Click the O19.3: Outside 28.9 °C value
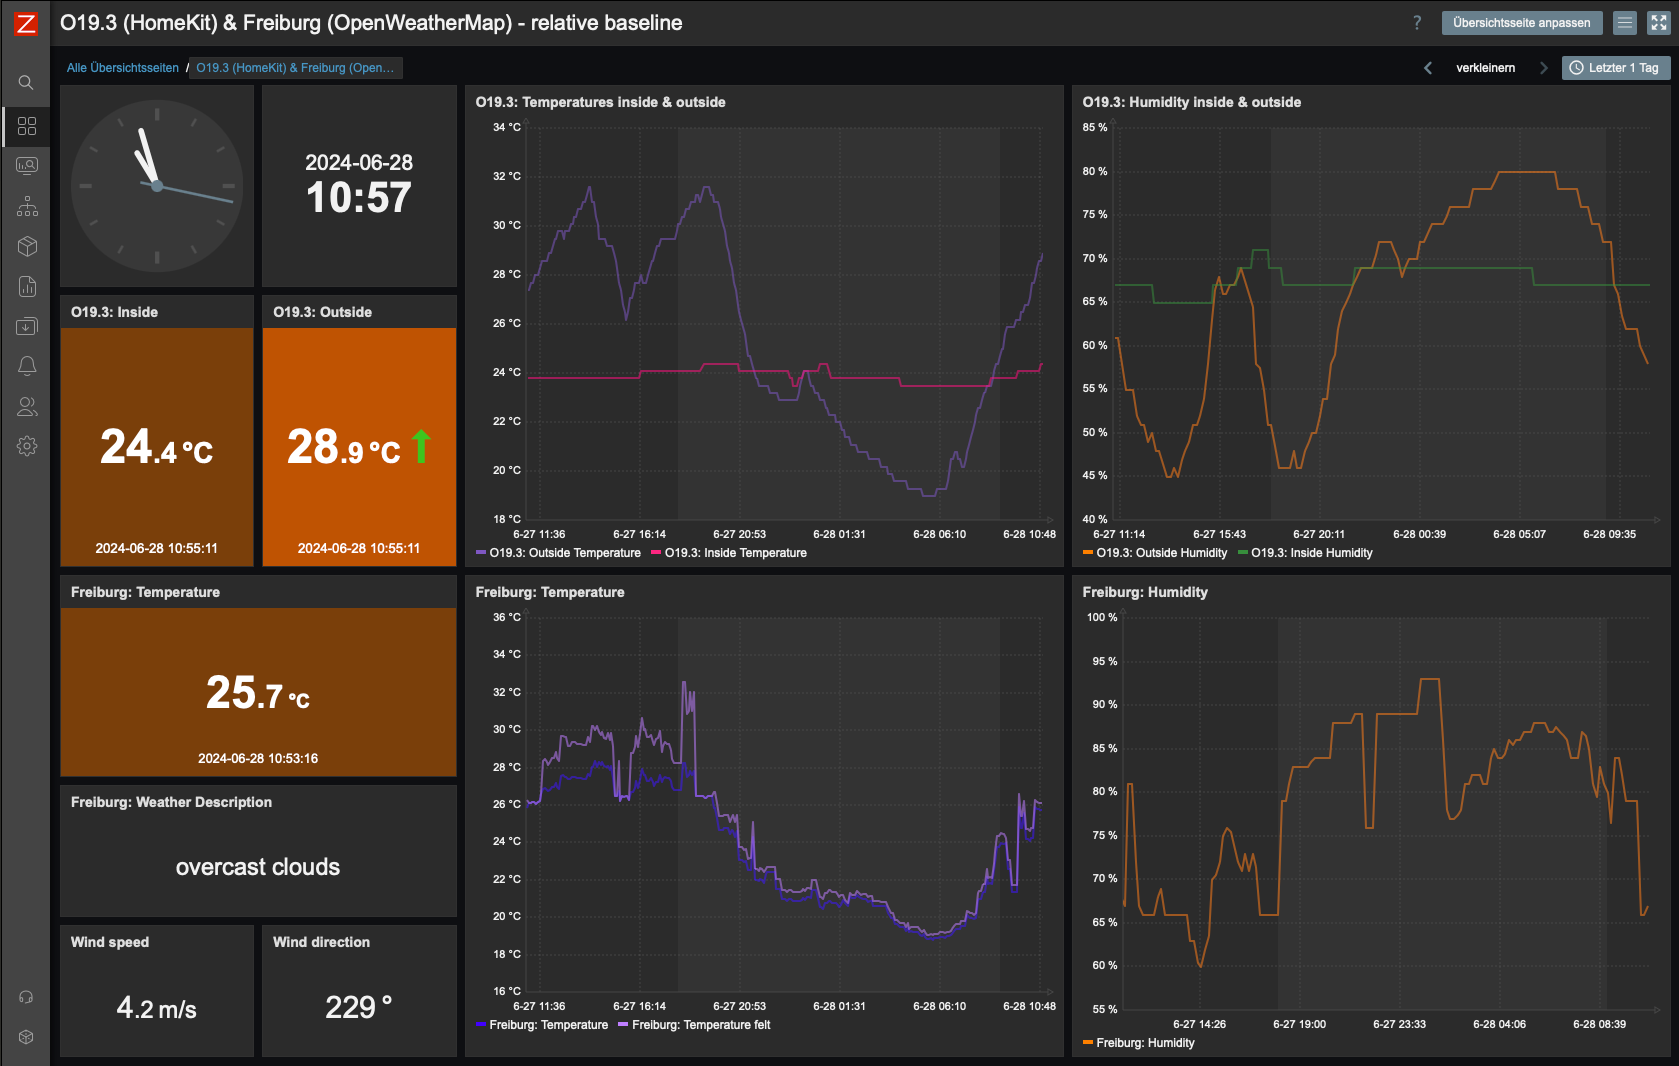This screenshot has width=1679, height=1066. click(344, 447)
